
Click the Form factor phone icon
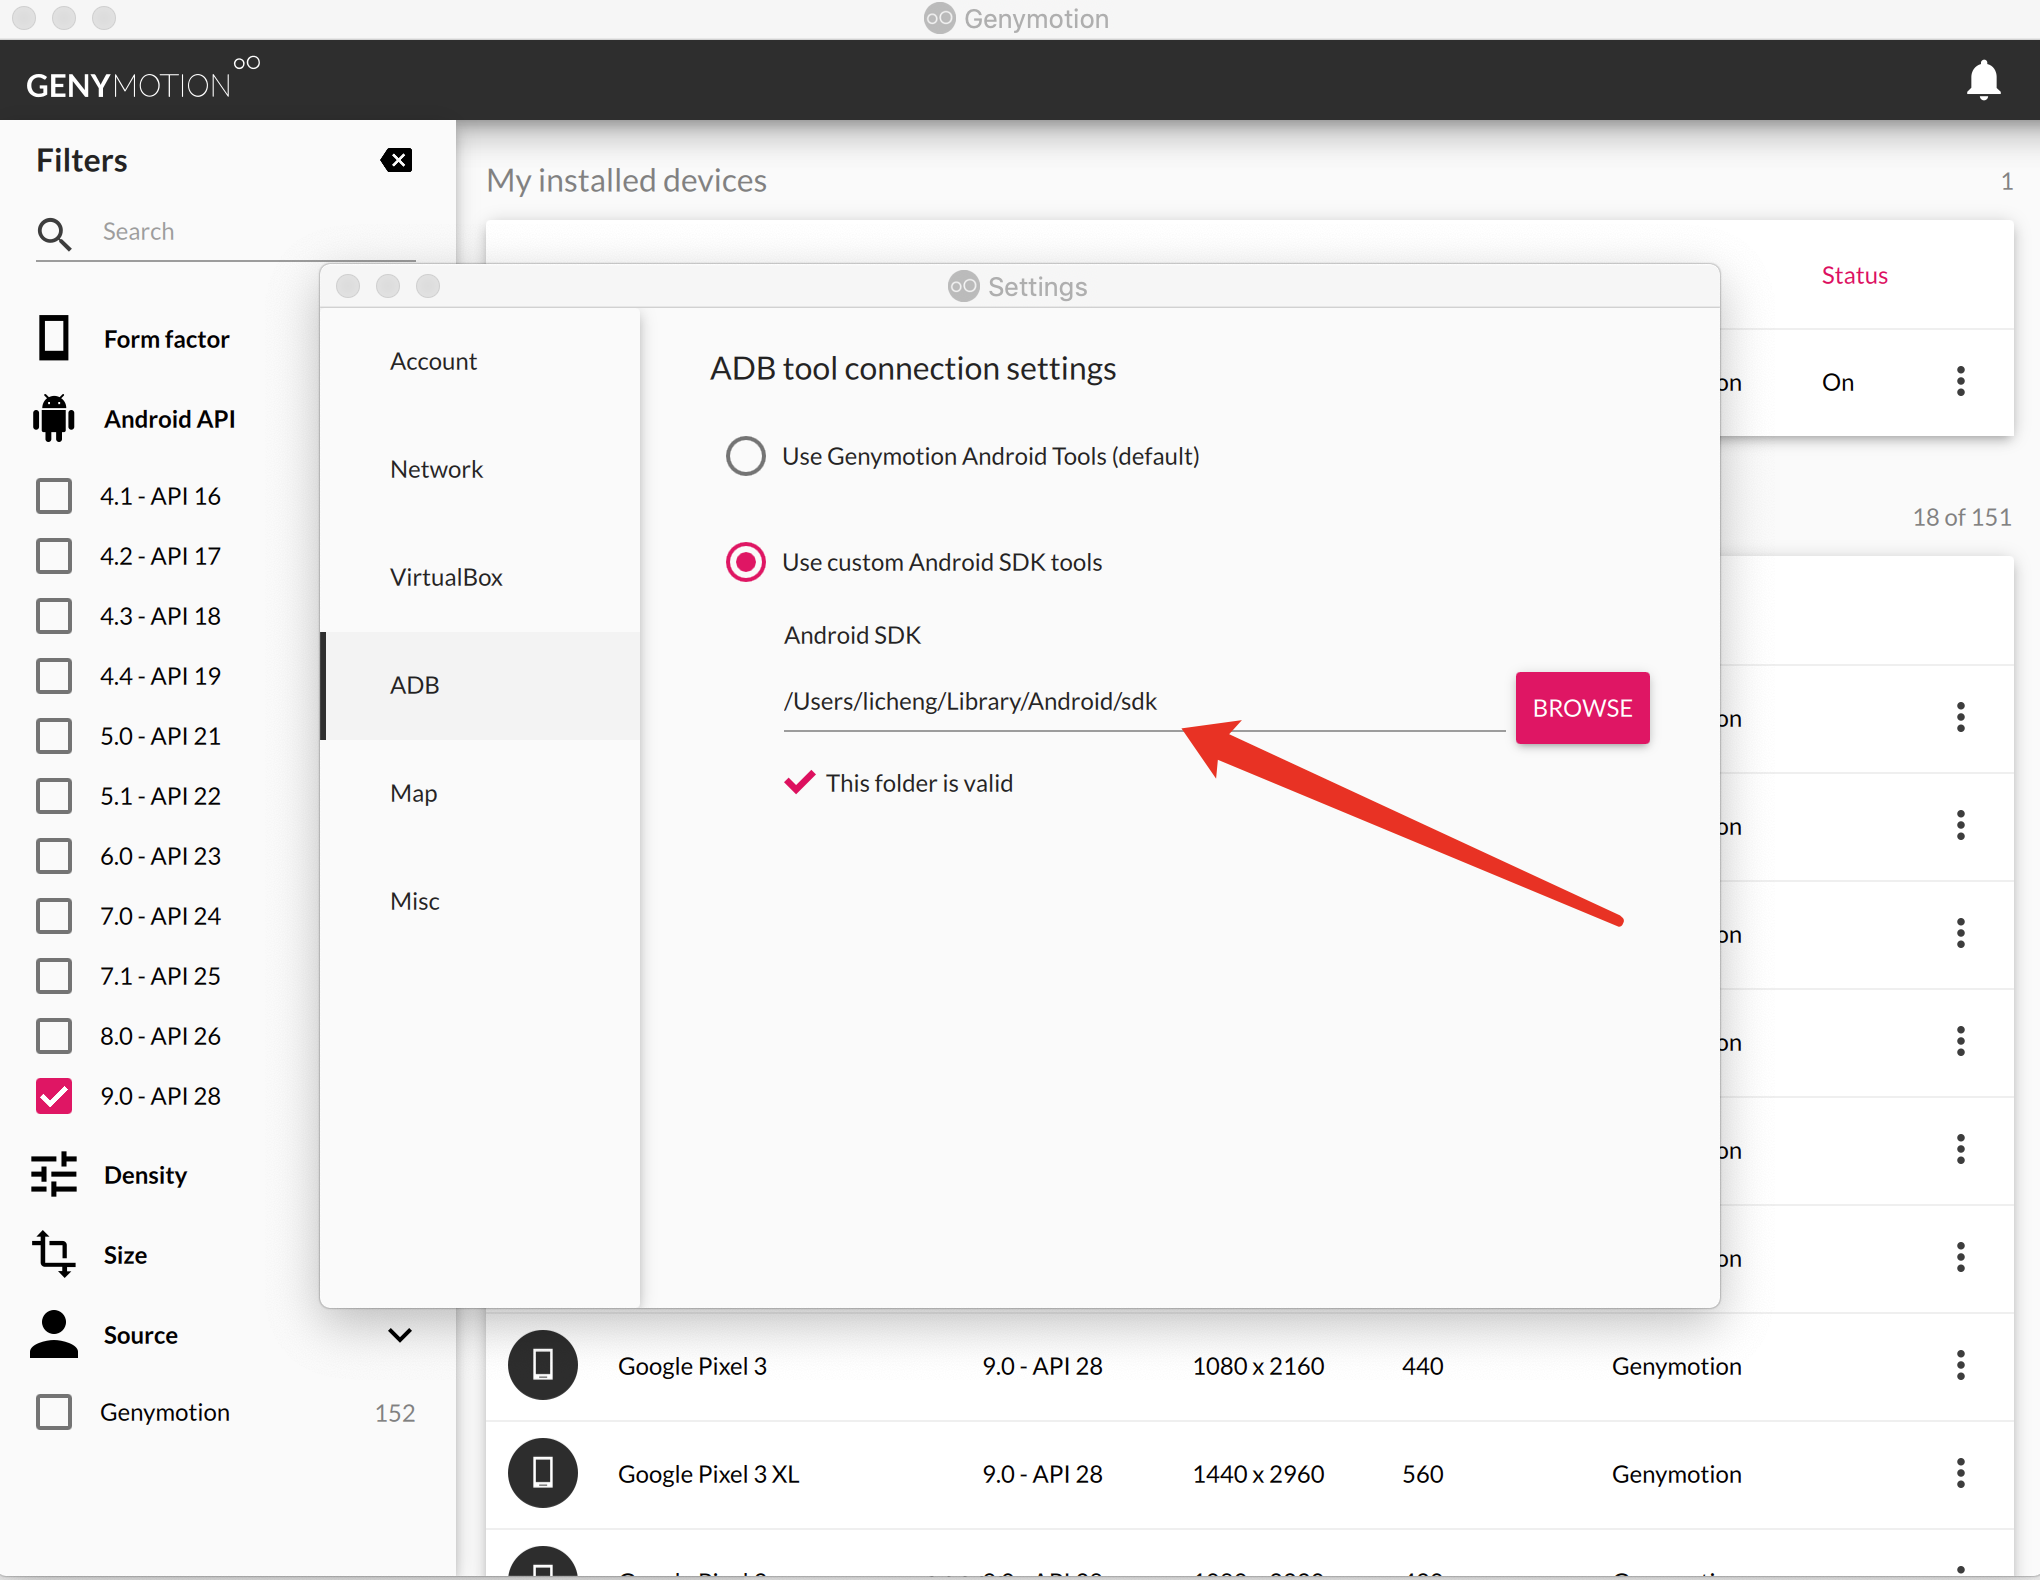[54, 338]
